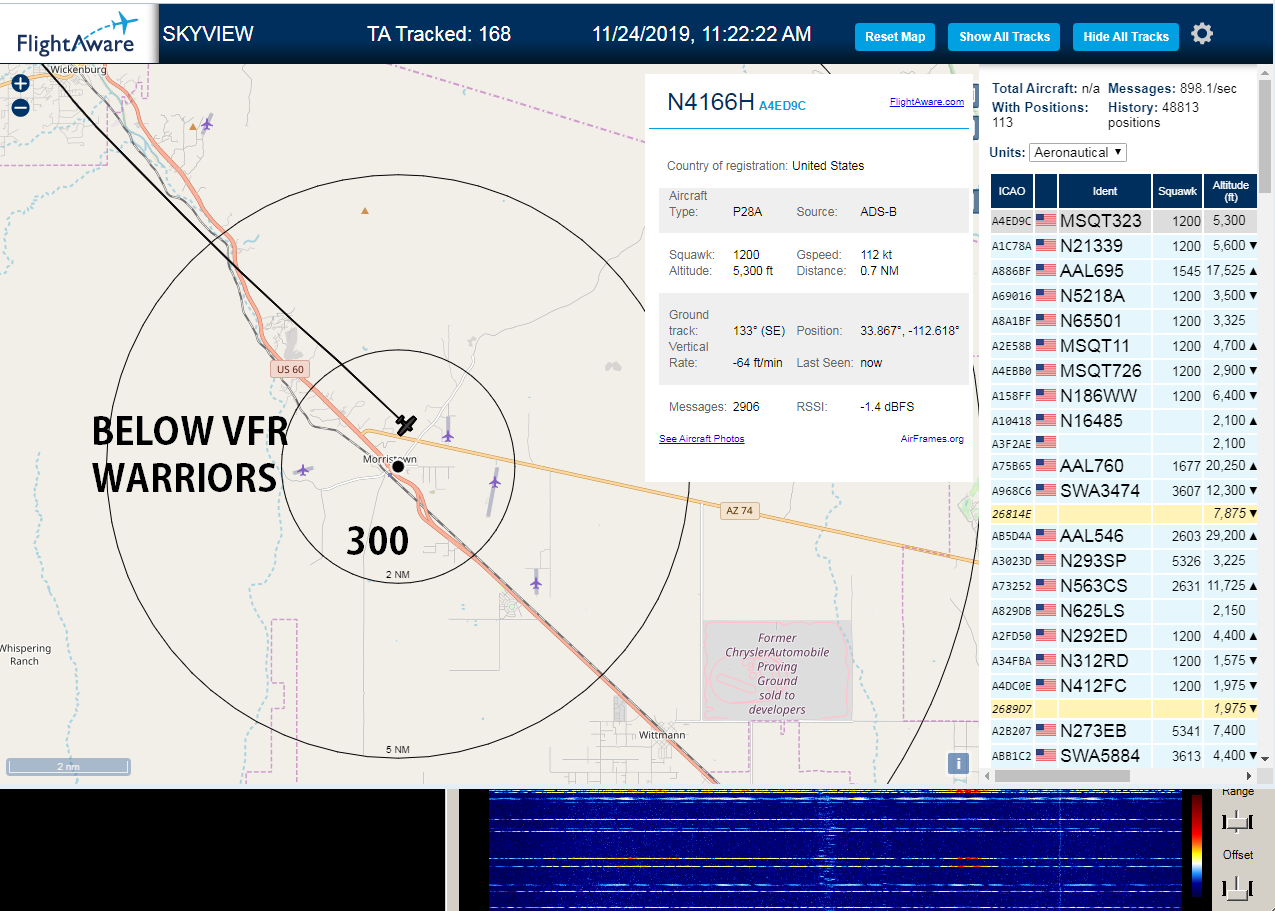1275x911 pixels.
Task: Select the N5218A aircraft row
Action: (x=1124, y=296)
